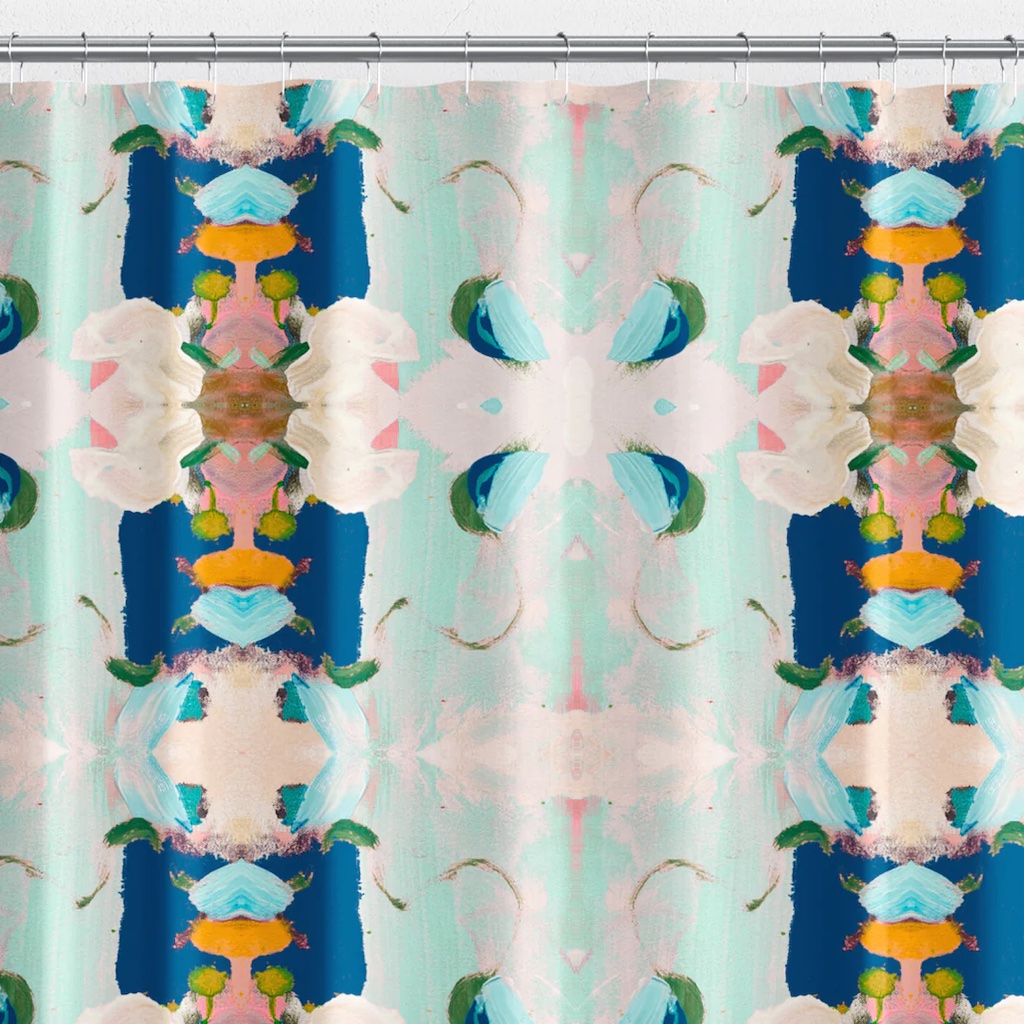This screenshot has height=1024, width=1024.
Task: Click the top orange oval in the left navy column
Action: (x=245, y=241)
